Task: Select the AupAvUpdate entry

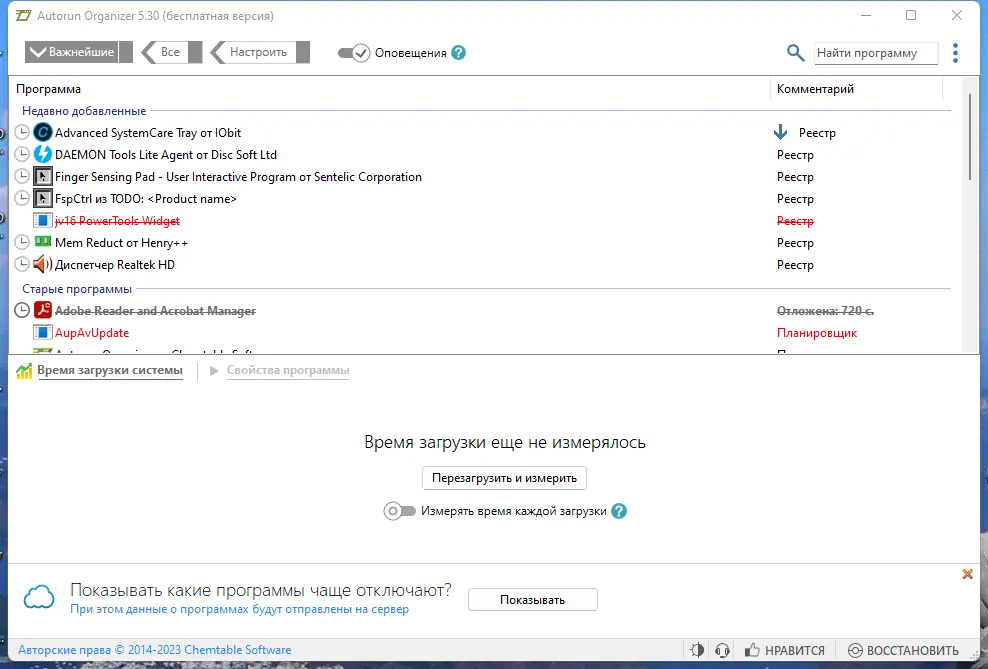Action: tap(92, 333)
